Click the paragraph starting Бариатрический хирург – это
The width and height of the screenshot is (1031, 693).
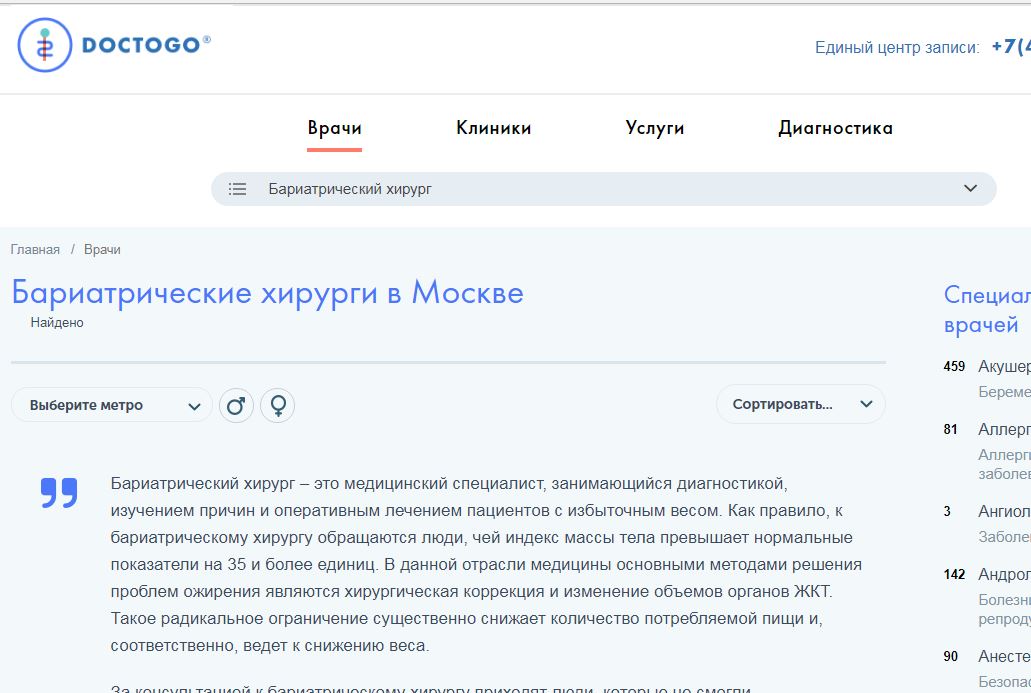[x=486, y=565]
